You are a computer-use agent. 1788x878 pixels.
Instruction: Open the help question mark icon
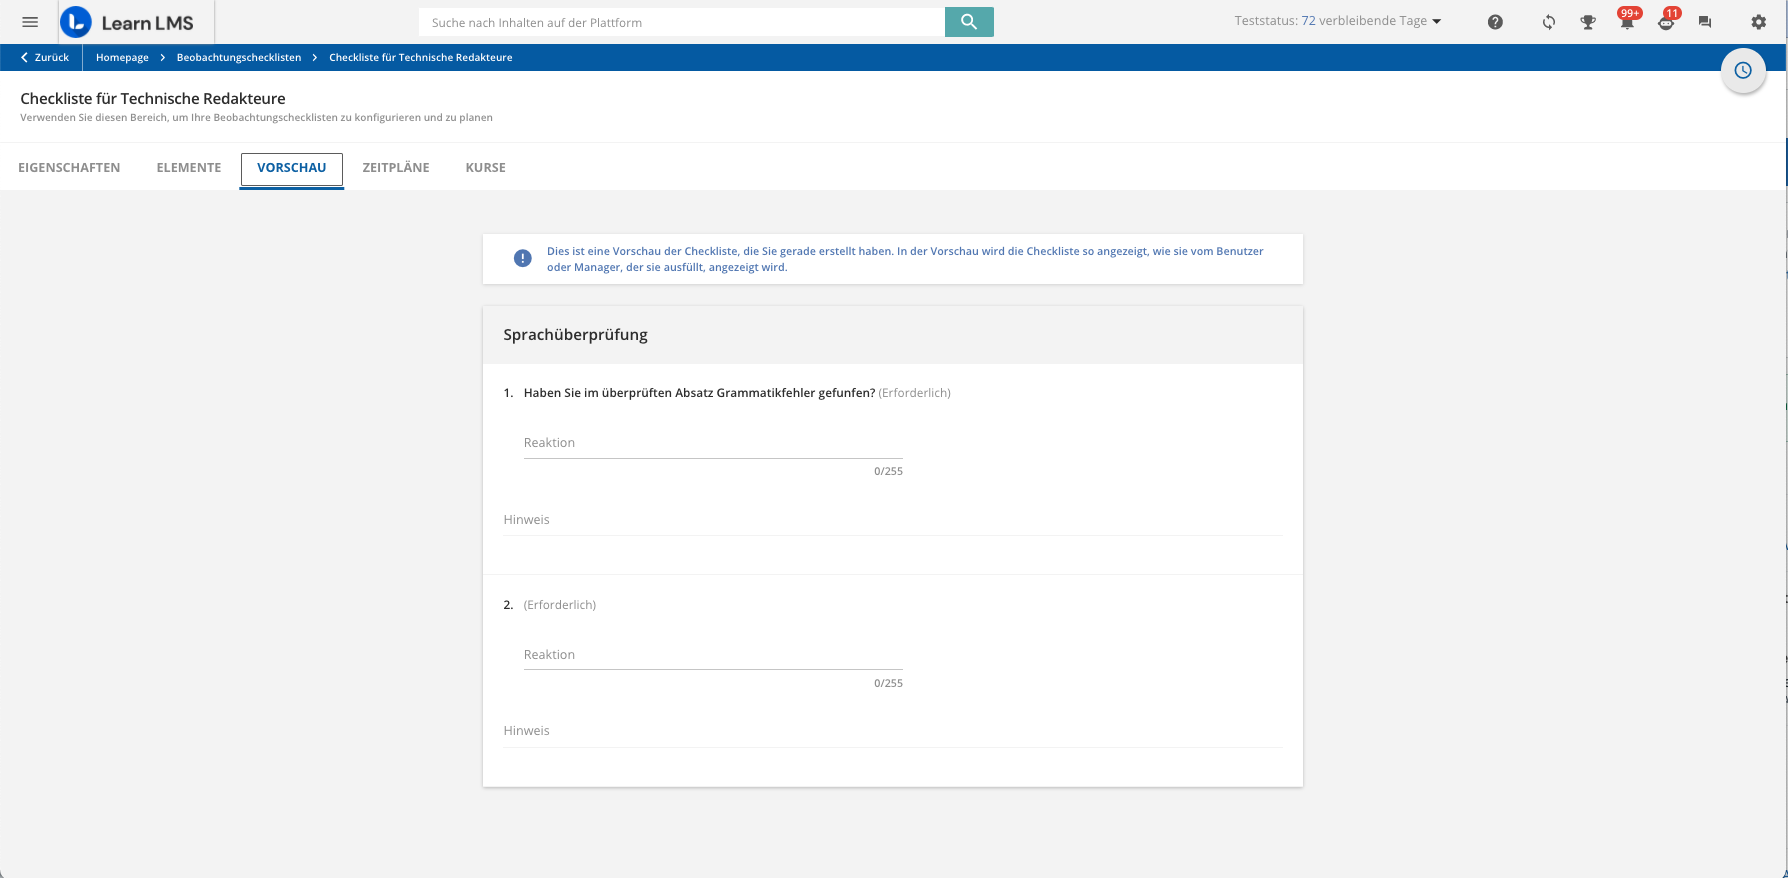[x=1495, y=22]
